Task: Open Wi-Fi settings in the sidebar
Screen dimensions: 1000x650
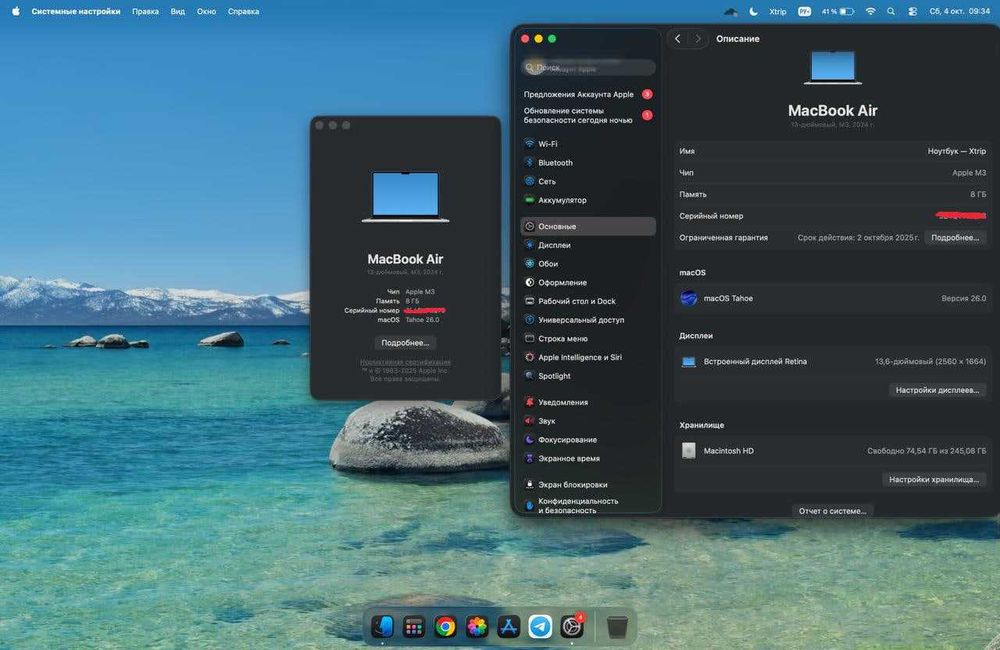Action: 587,144
